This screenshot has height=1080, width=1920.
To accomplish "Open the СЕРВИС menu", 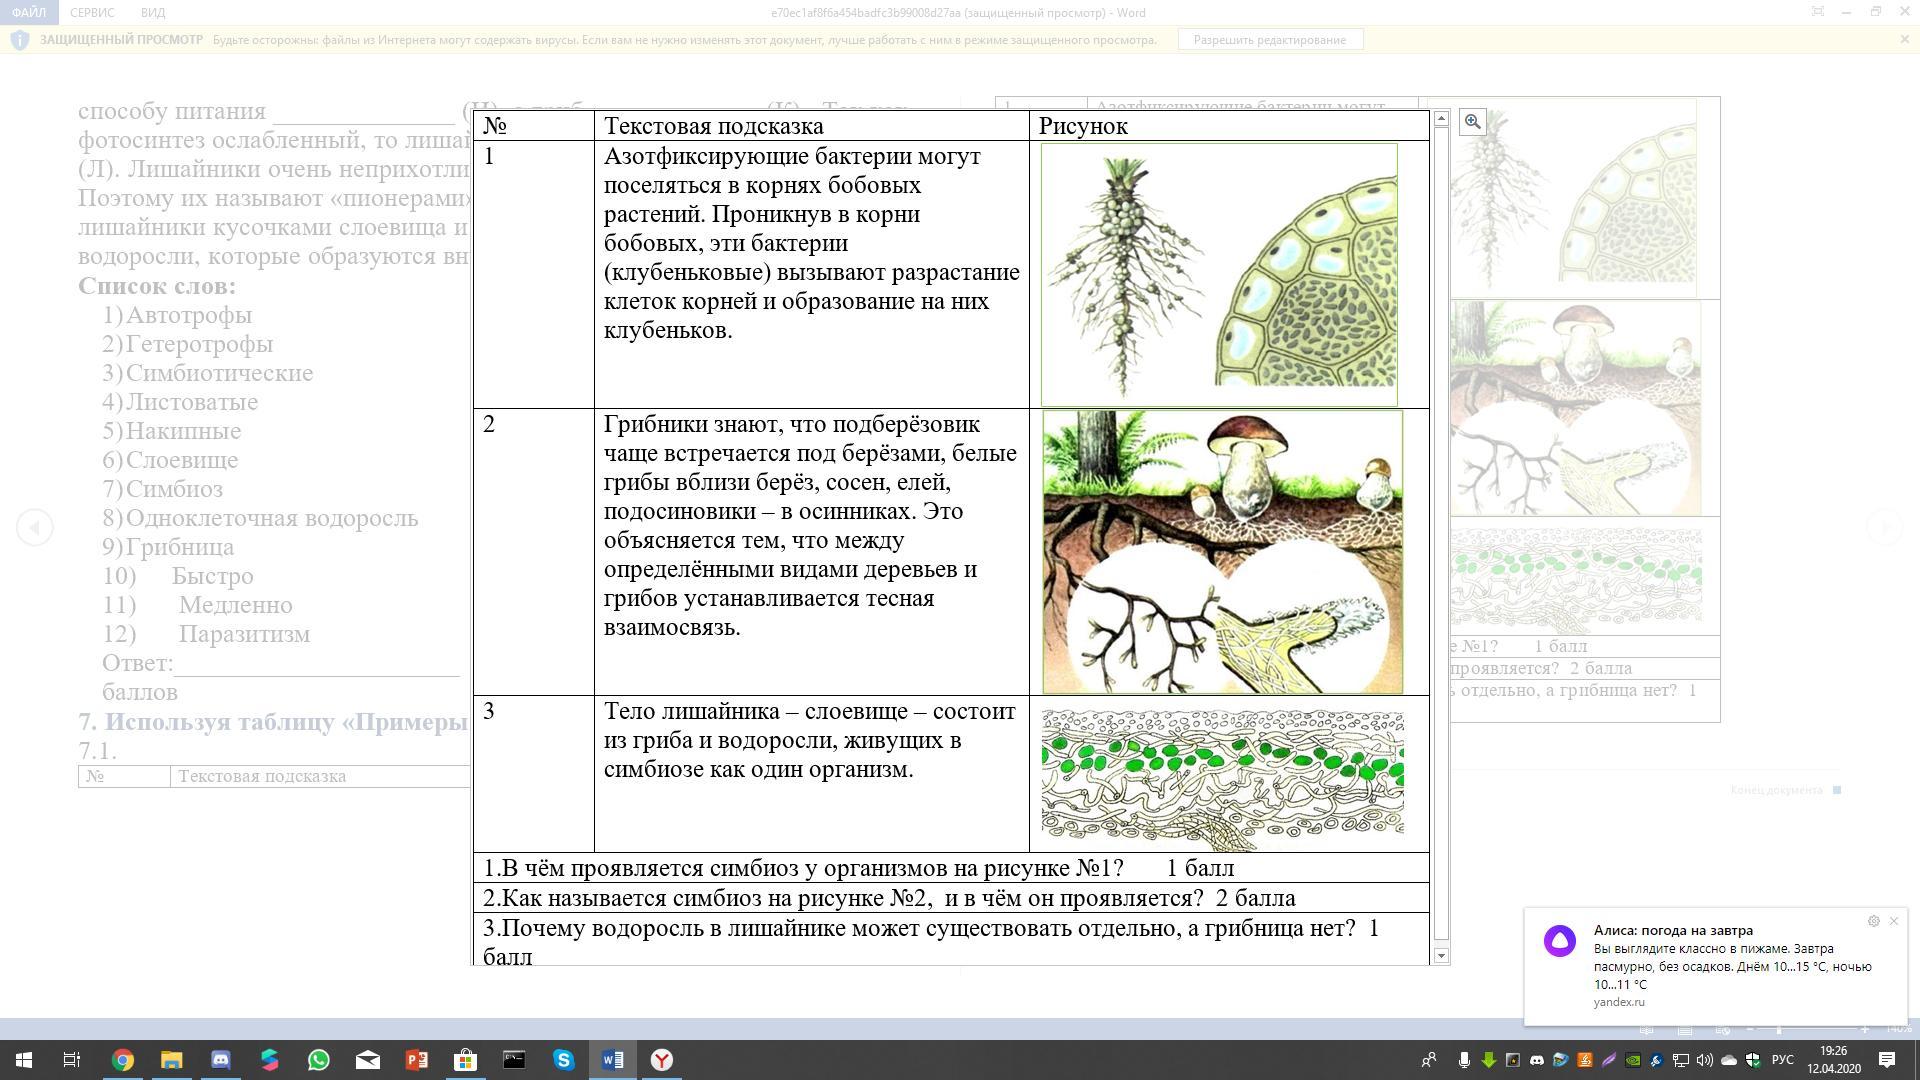I will tap(92, 12).
